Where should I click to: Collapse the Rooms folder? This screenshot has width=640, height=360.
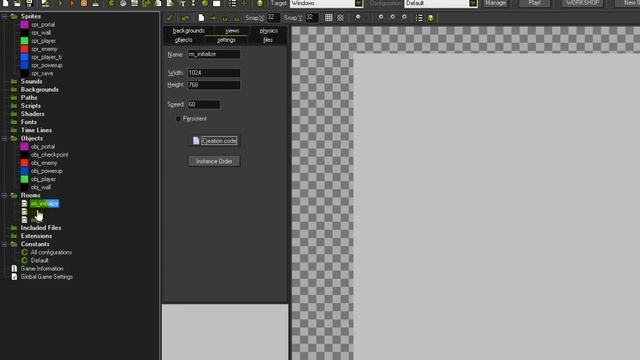[x=4, y=196]
